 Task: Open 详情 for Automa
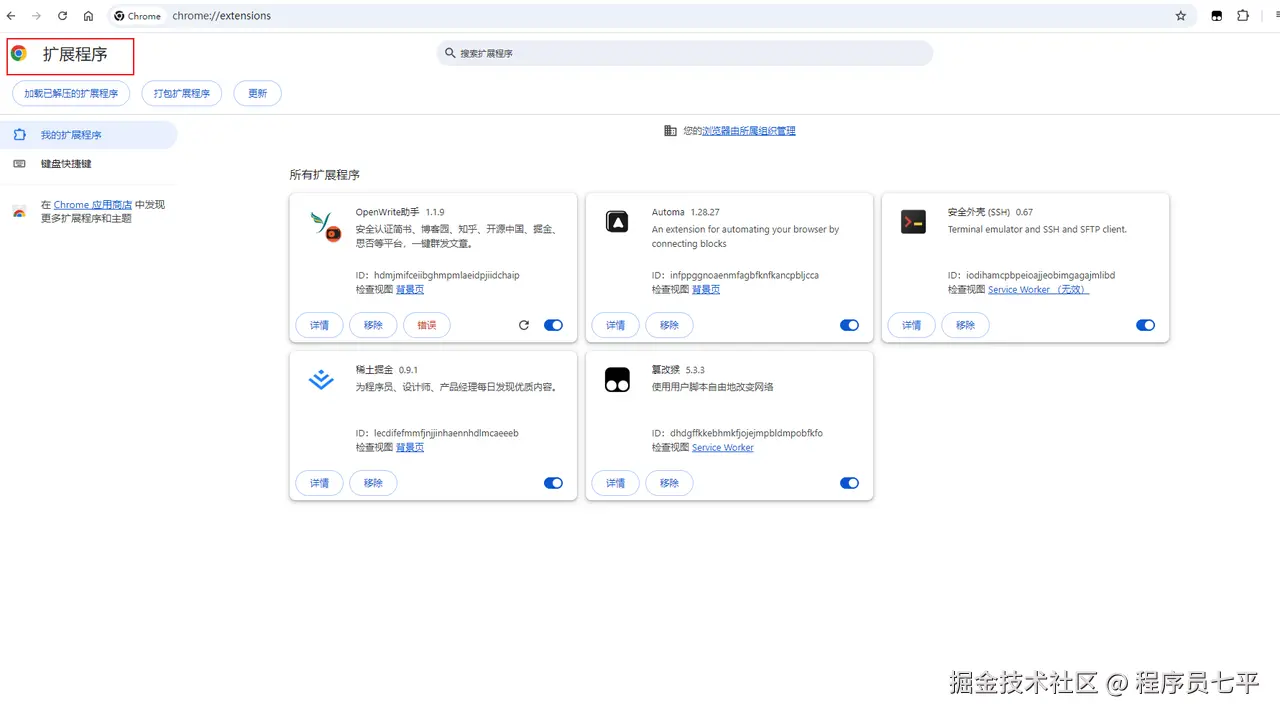616,325
